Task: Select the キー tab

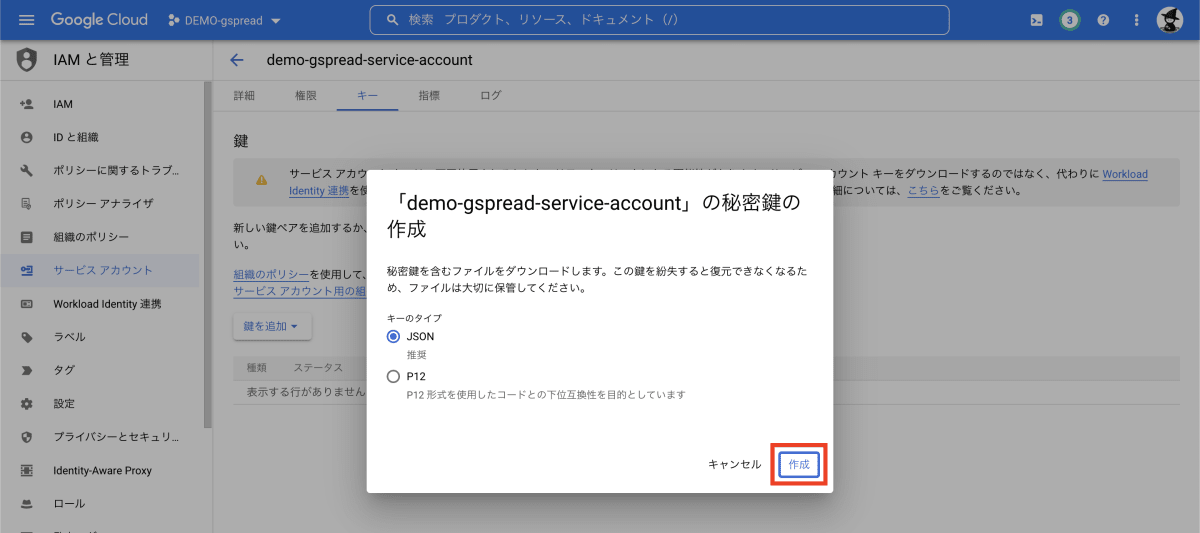Action: tap(367, 96)
